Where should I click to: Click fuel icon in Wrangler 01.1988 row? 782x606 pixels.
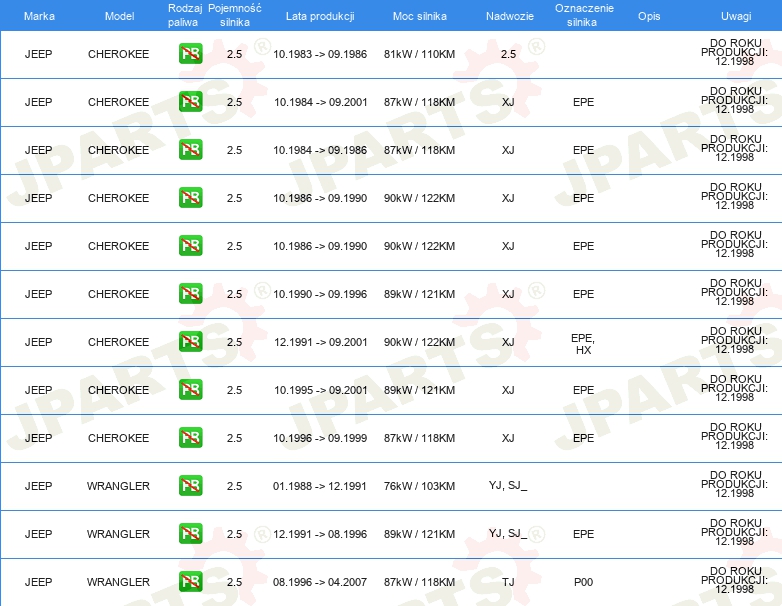(190, 486)
